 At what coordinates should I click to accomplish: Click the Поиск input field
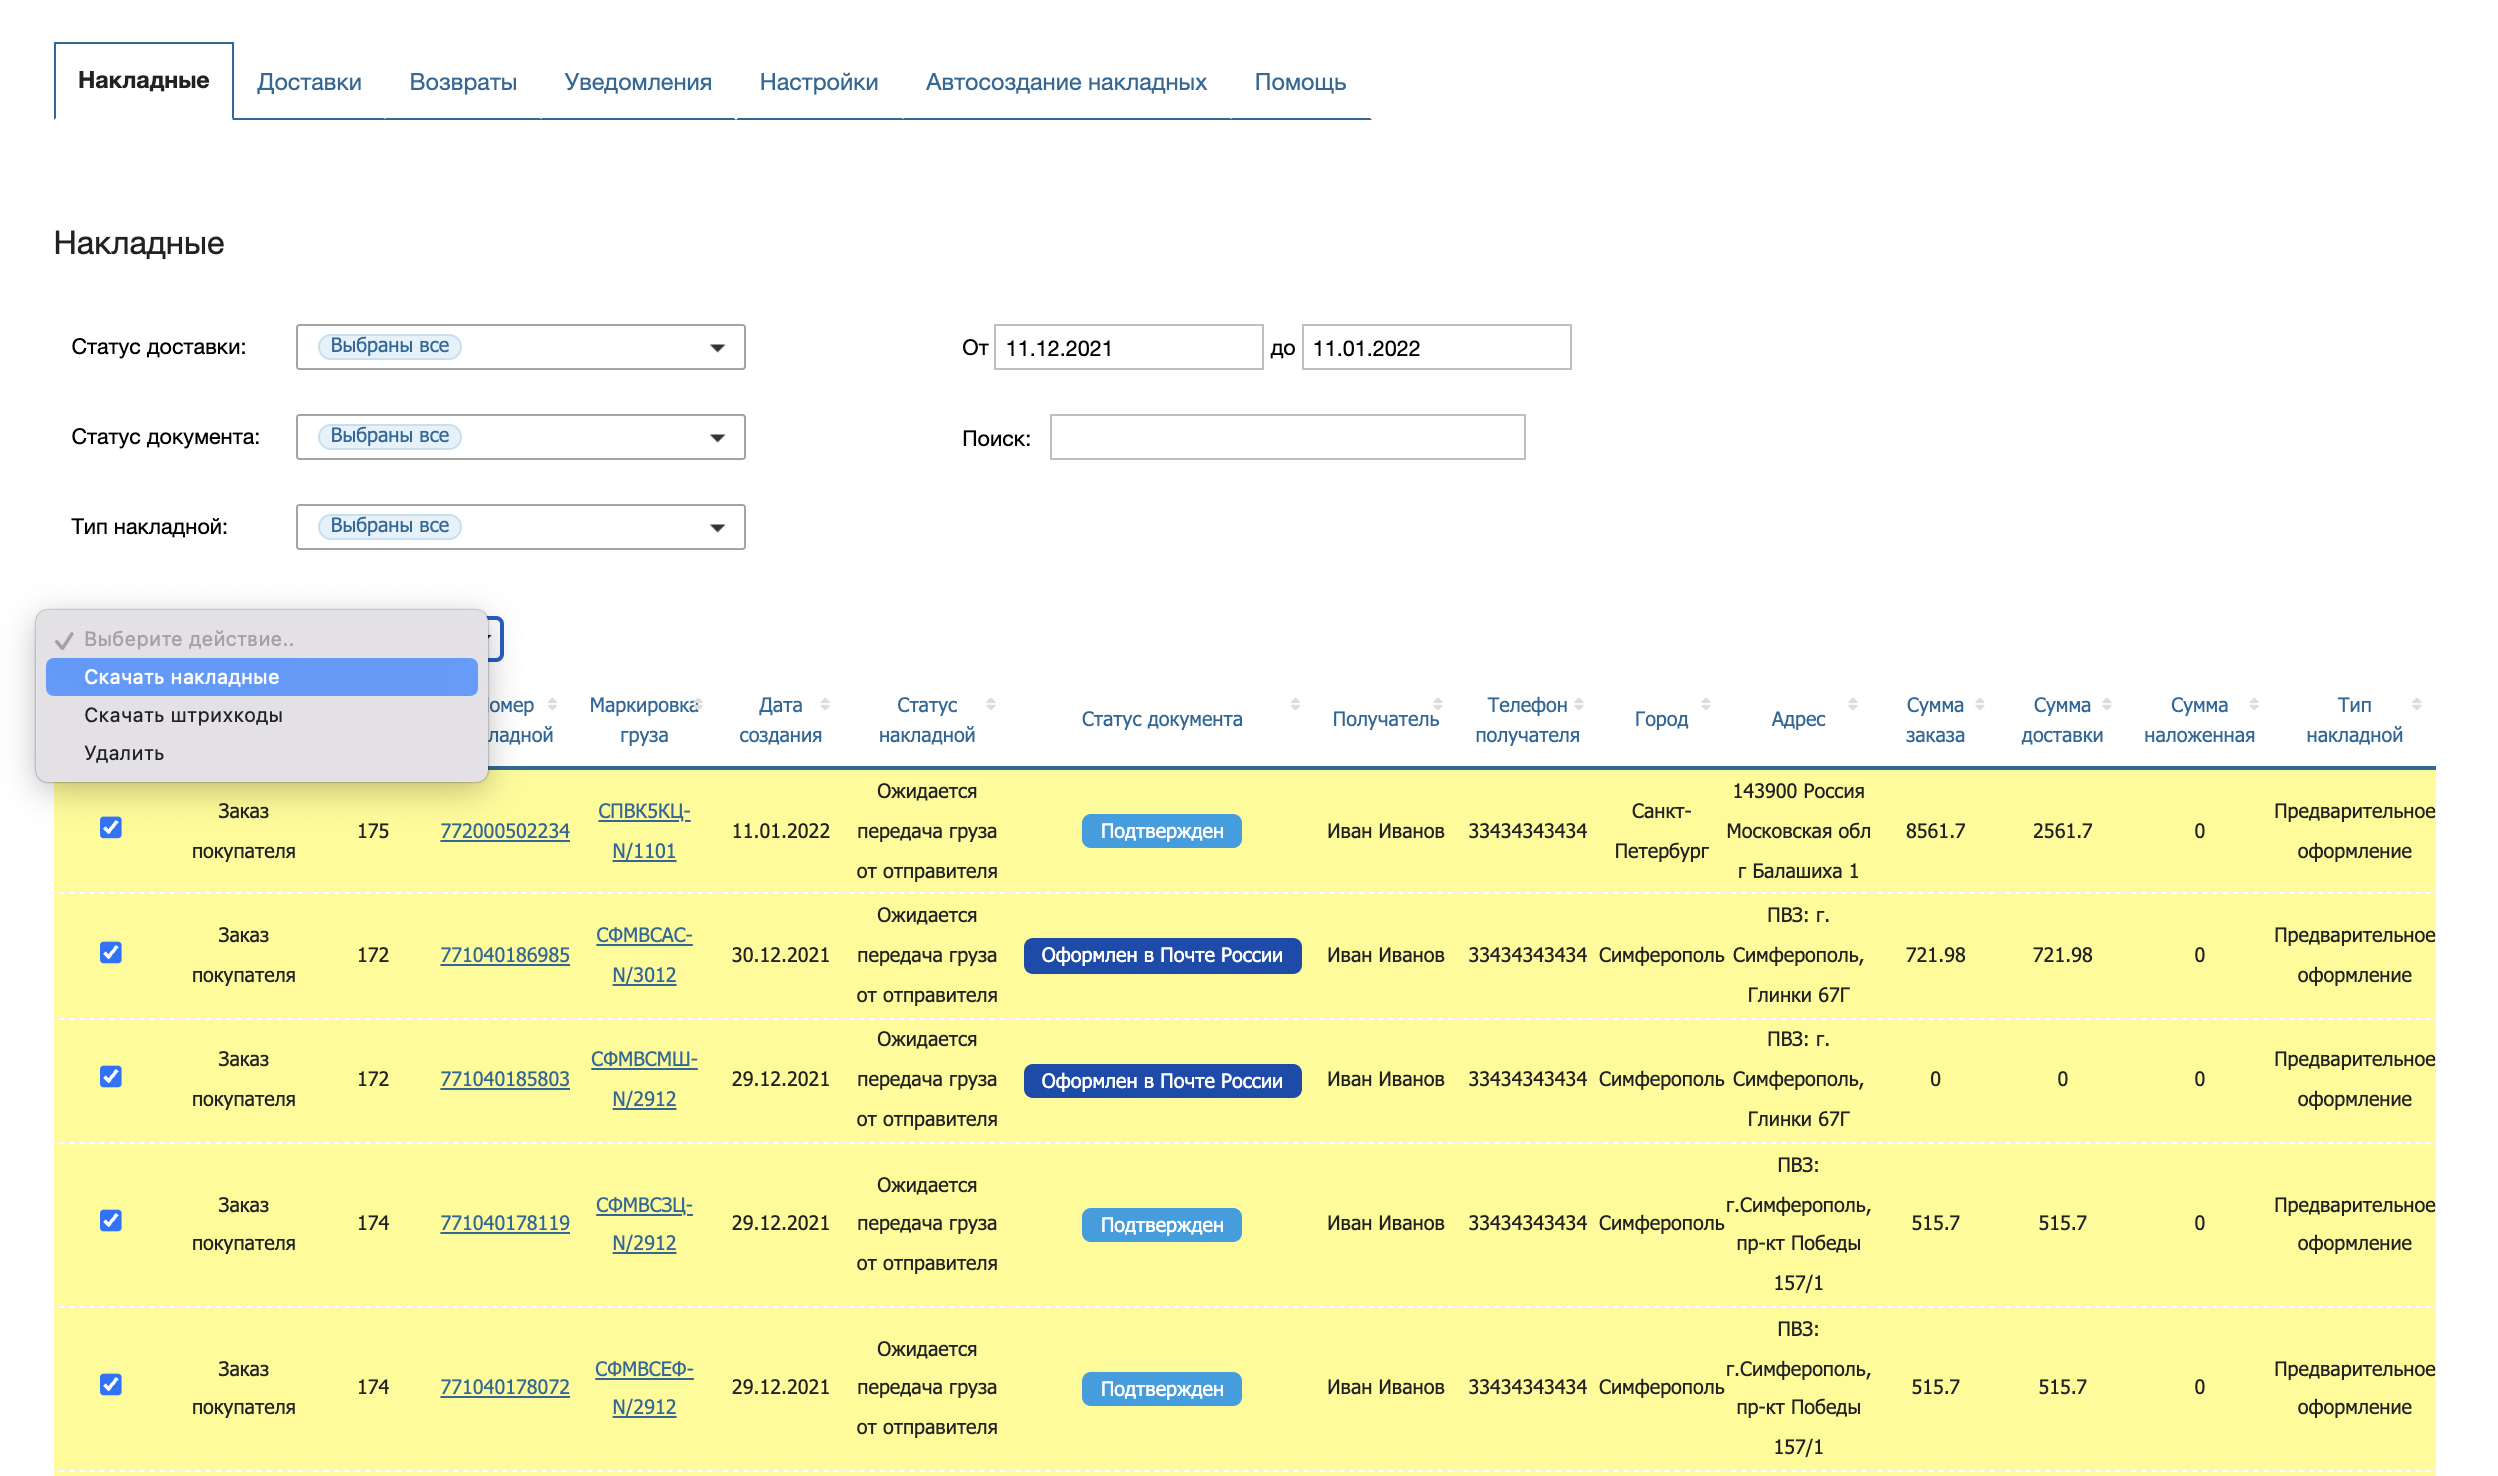click(x=1287, y=437)
